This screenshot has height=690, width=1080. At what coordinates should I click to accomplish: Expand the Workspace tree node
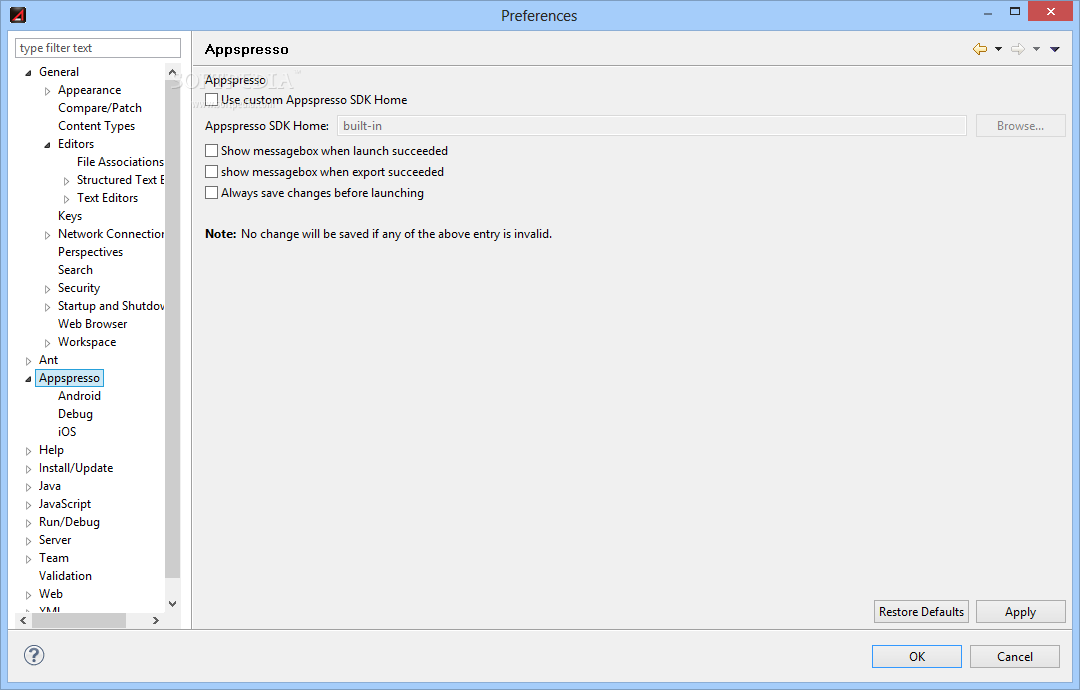48,343
